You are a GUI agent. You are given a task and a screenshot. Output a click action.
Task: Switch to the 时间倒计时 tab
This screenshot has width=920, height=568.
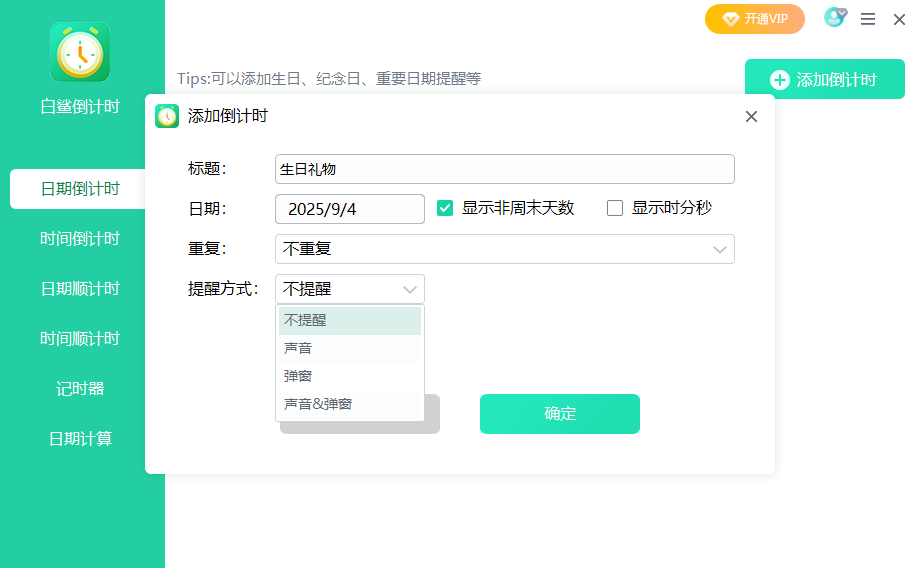point(80,239)
